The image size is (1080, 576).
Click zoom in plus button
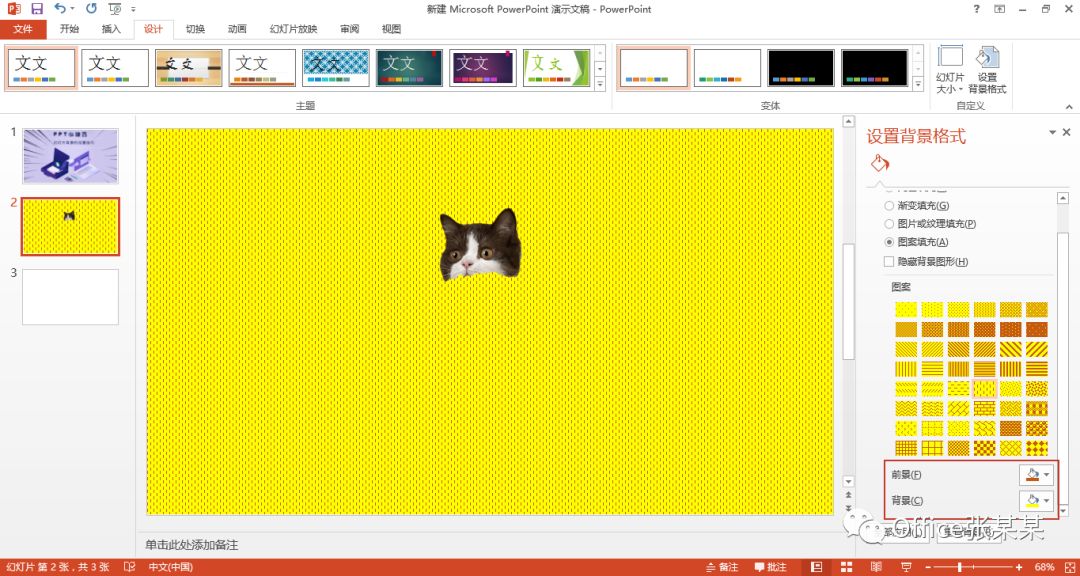click(x=1019, y=568)
